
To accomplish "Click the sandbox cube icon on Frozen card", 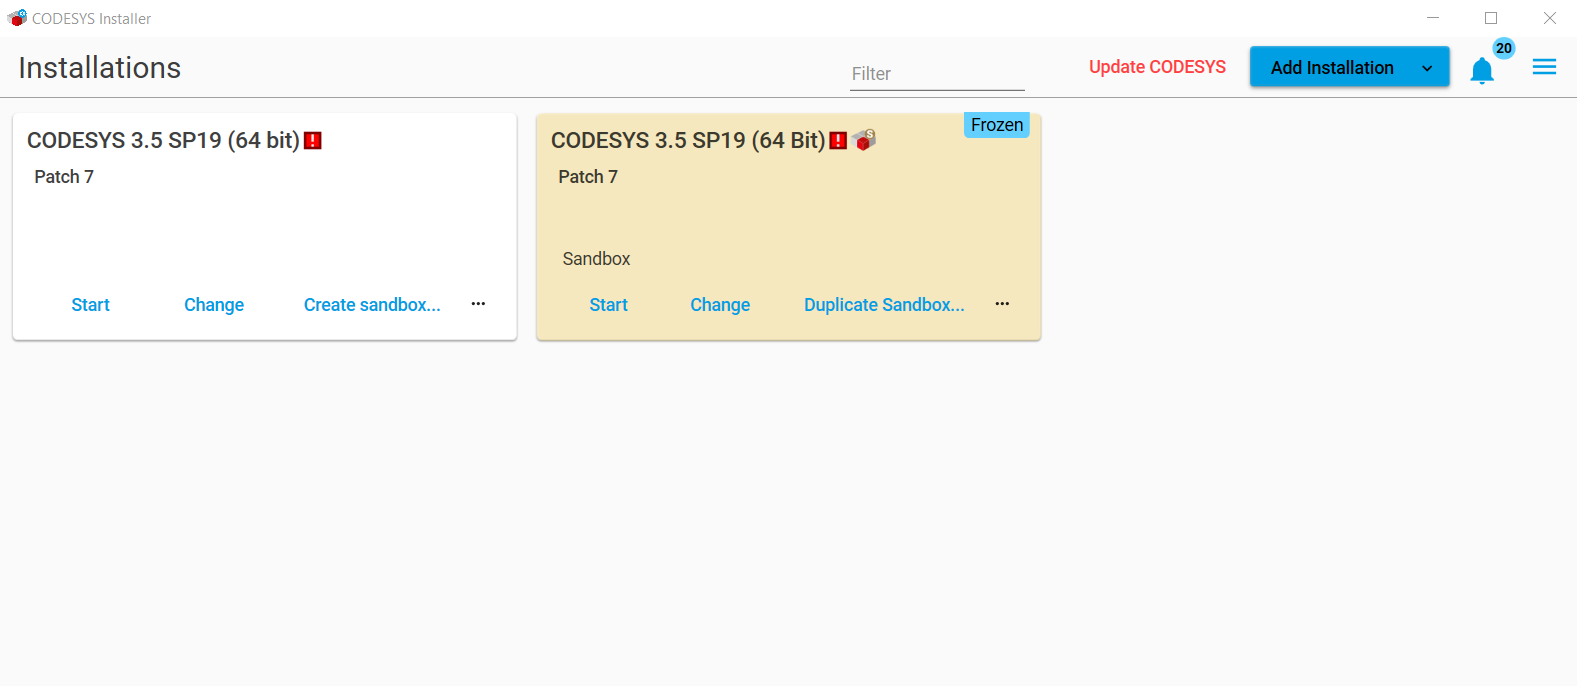I will tap(865, 140).
